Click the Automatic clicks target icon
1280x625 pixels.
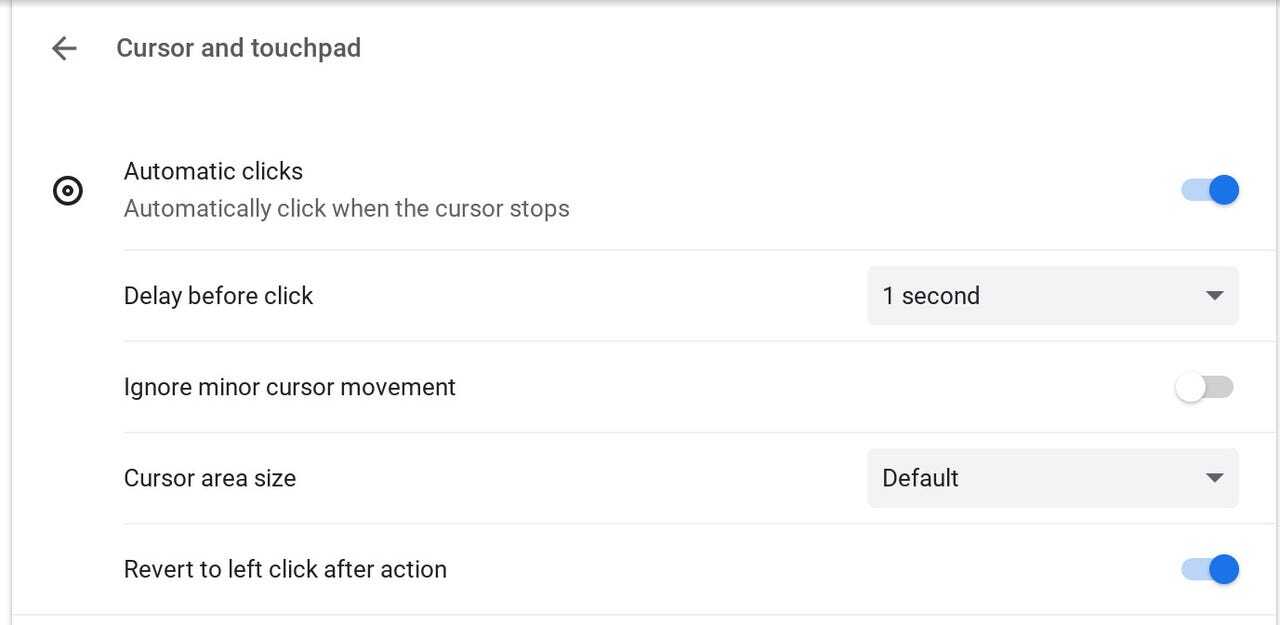pos(68,190)
